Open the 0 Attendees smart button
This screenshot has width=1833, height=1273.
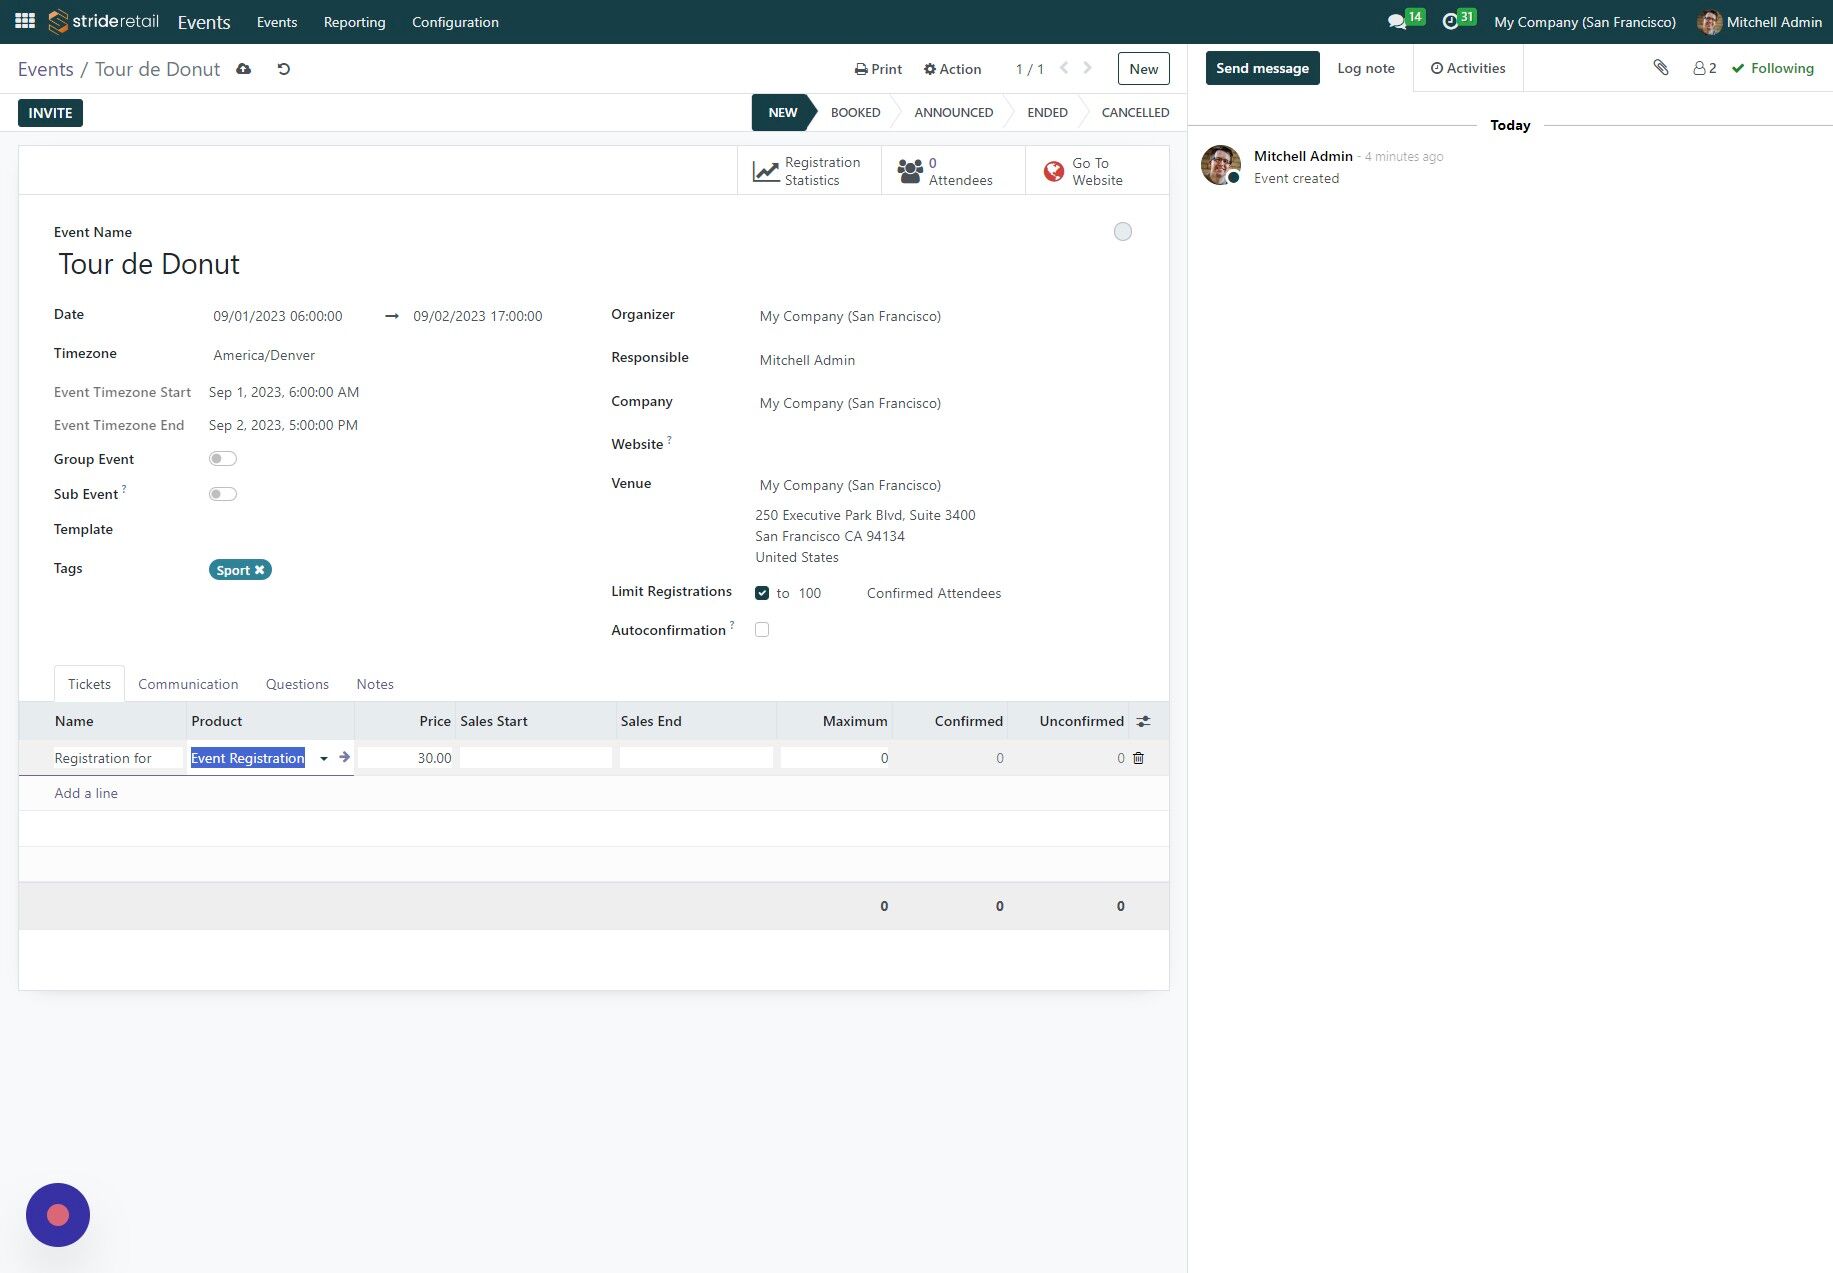(953, 171)
